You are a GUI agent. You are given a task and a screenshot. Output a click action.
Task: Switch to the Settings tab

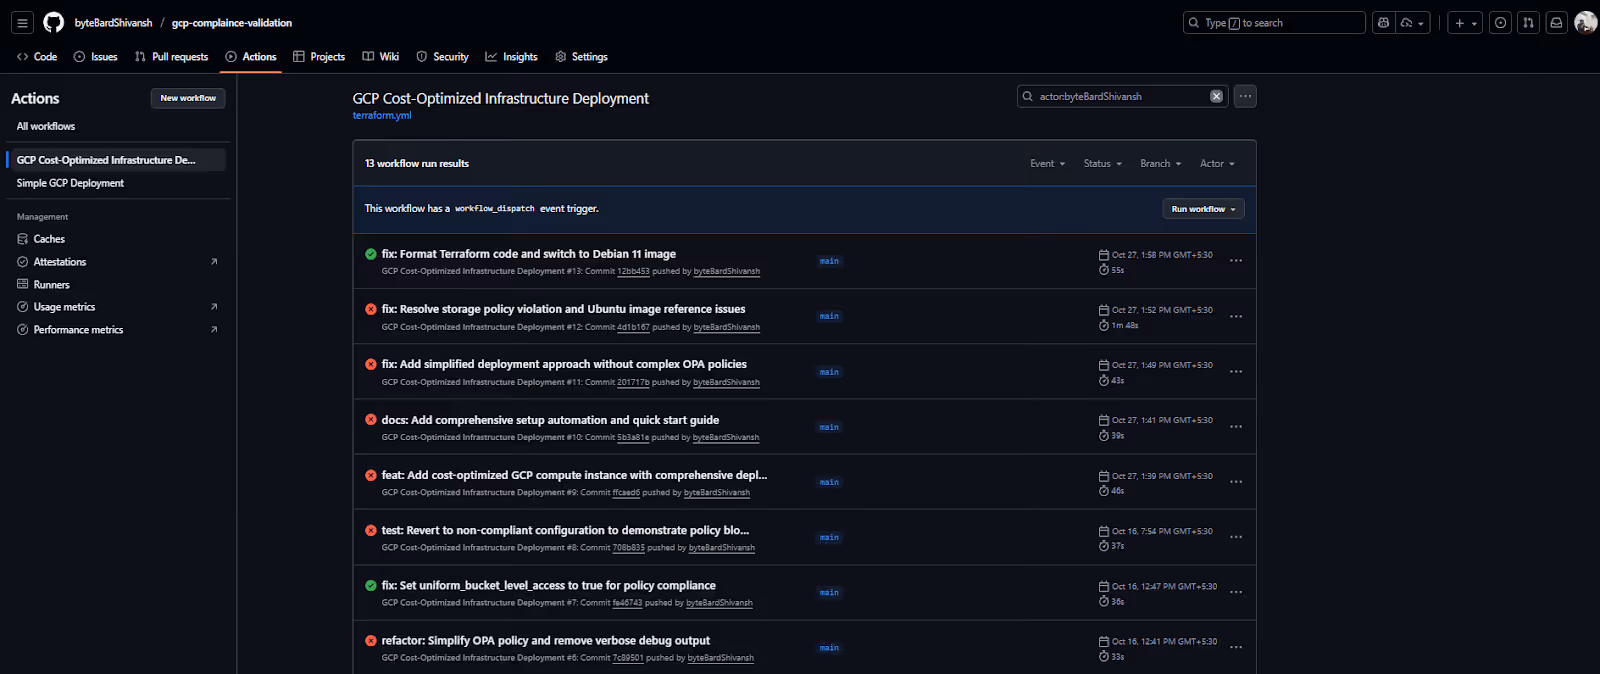pos(581,57)
